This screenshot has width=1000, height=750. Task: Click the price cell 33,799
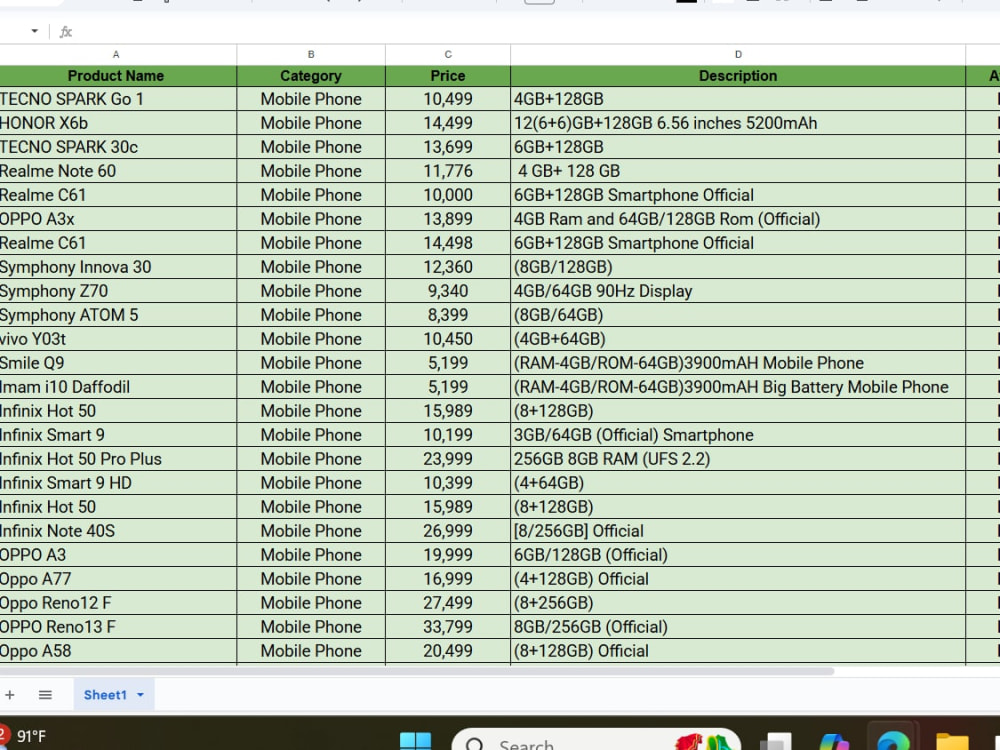point(448,627)
